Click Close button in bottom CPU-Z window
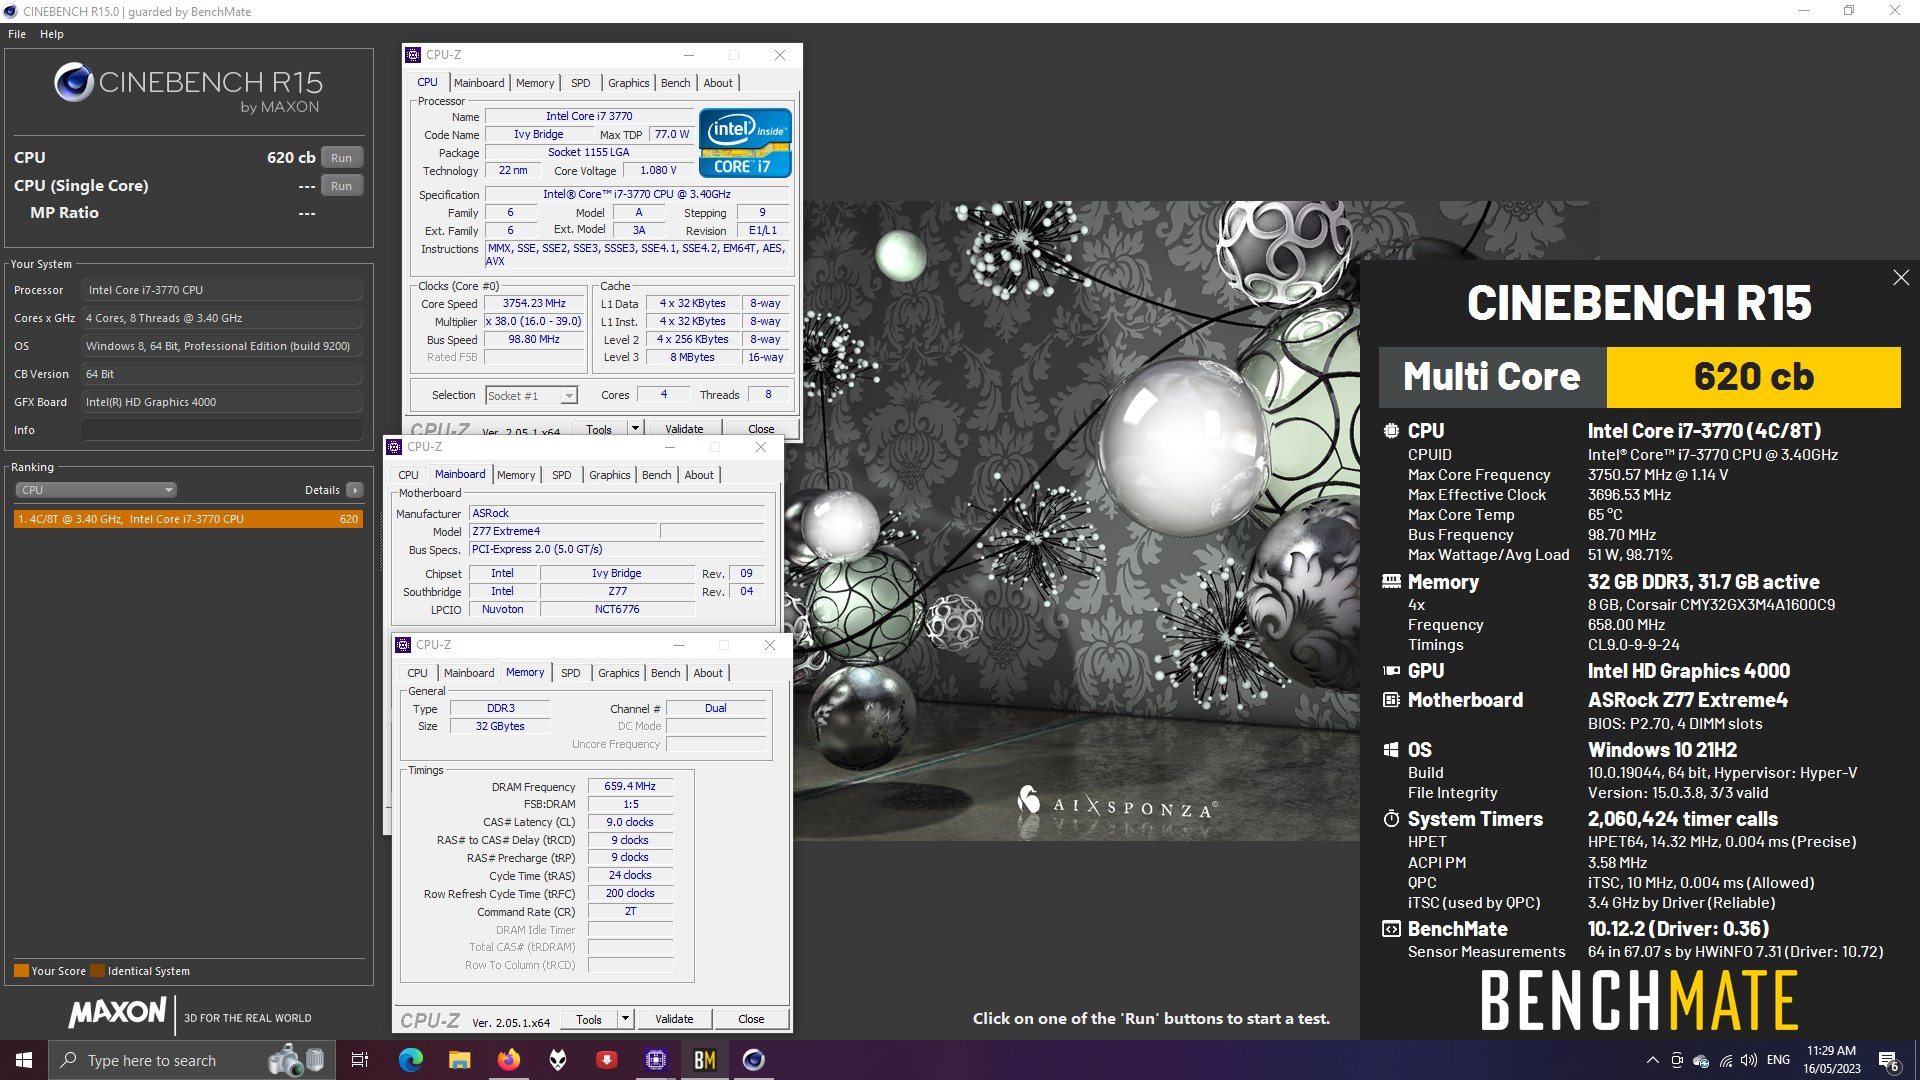Screen dimensions: 1920x1080 751,1019
